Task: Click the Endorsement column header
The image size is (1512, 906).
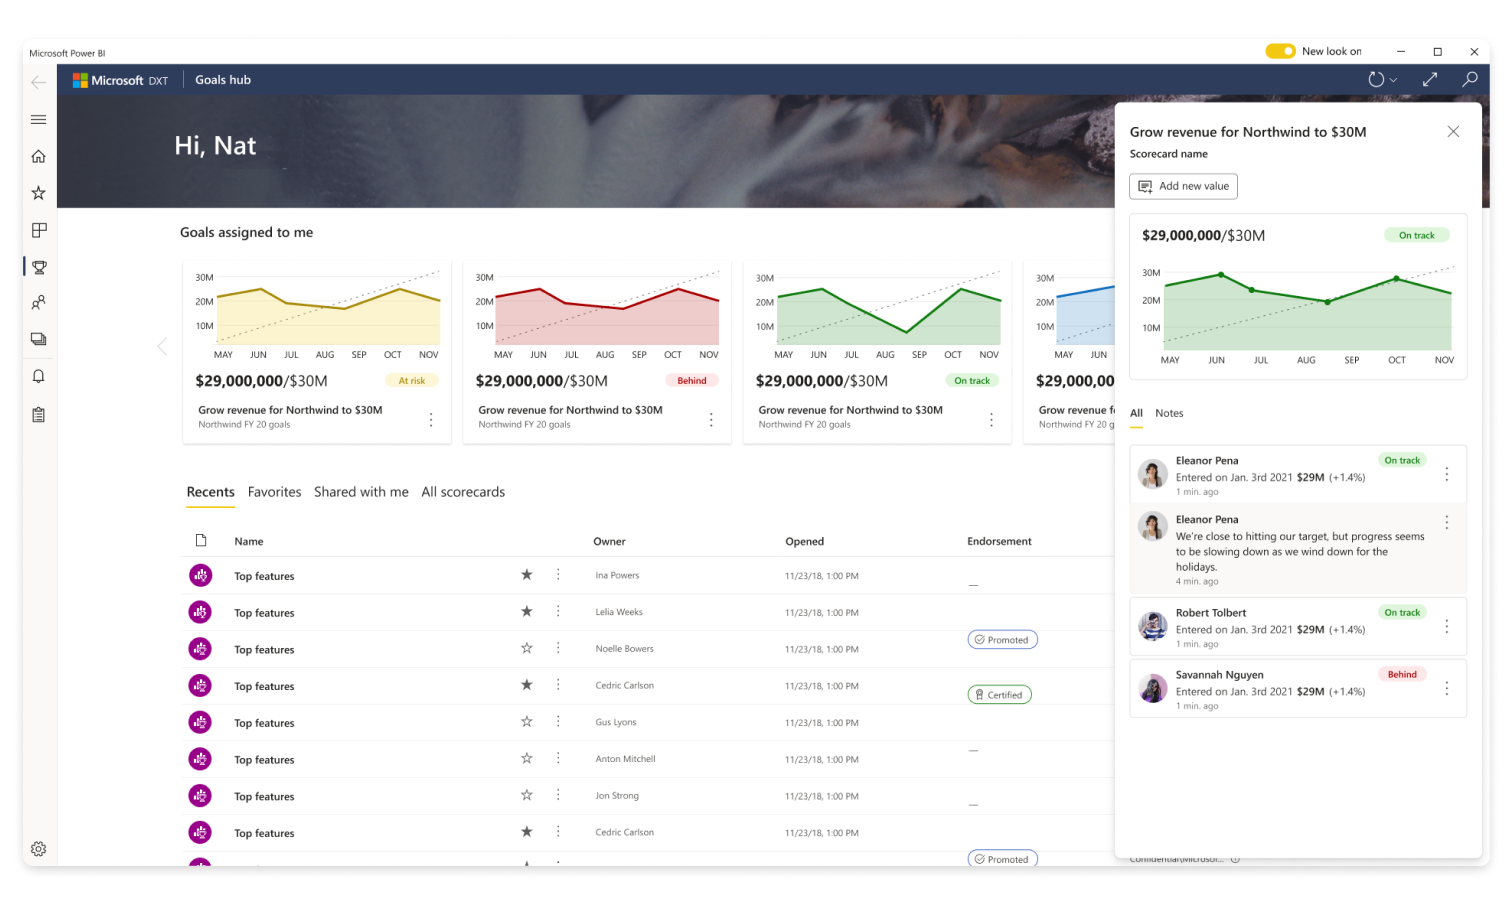Action: click(999, 542)
